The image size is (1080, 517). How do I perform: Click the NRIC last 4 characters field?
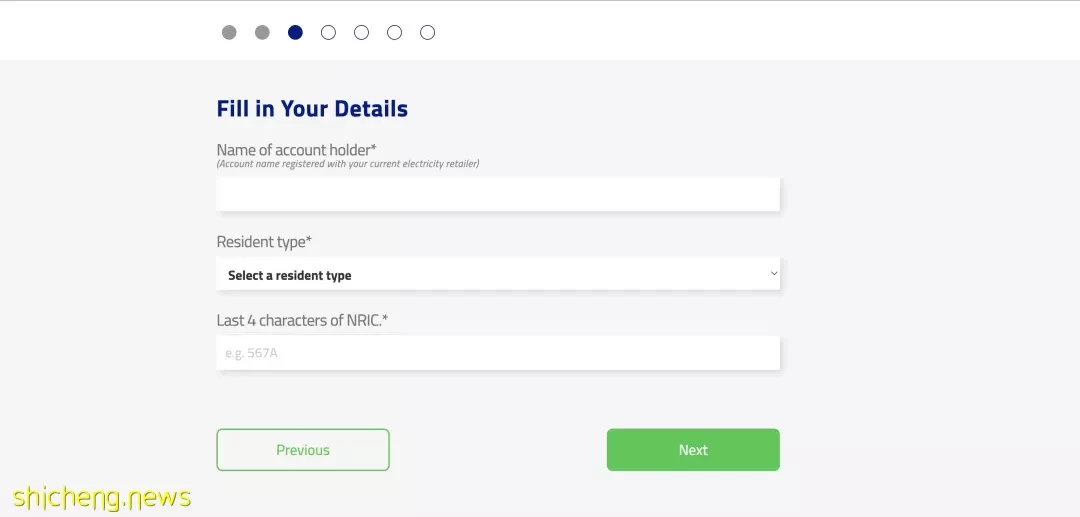pos(498,353)
